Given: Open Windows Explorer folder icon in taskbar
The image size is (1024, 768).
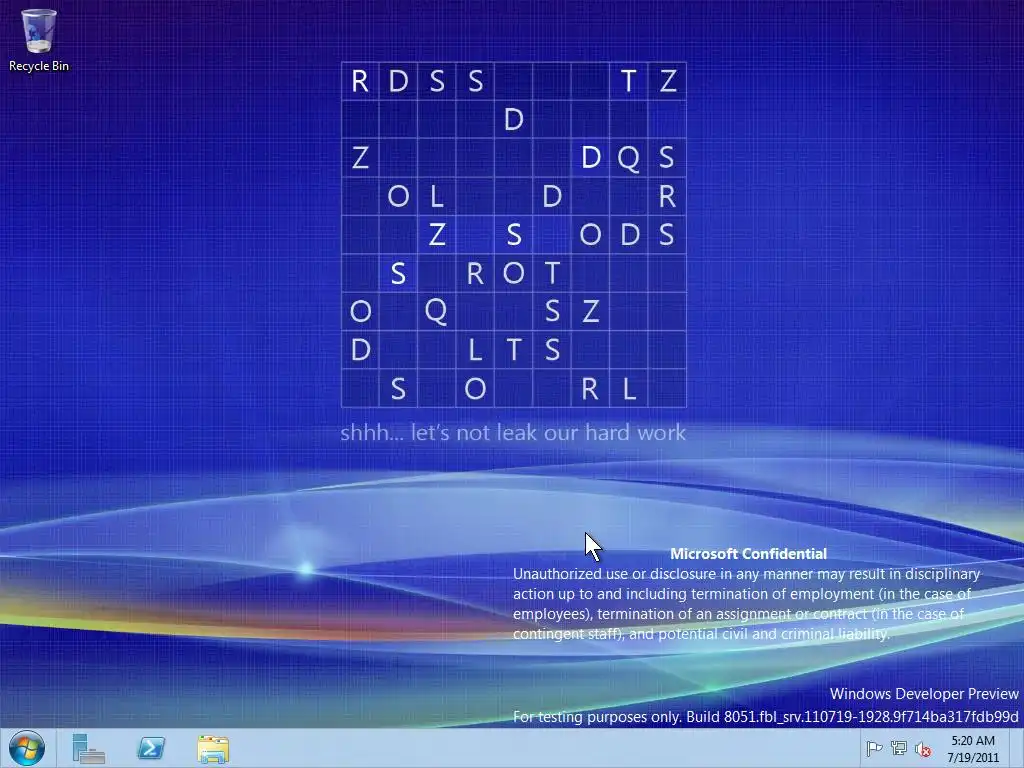Looking at the screenshot, I should pyautogui.click(x=213, y=749).
